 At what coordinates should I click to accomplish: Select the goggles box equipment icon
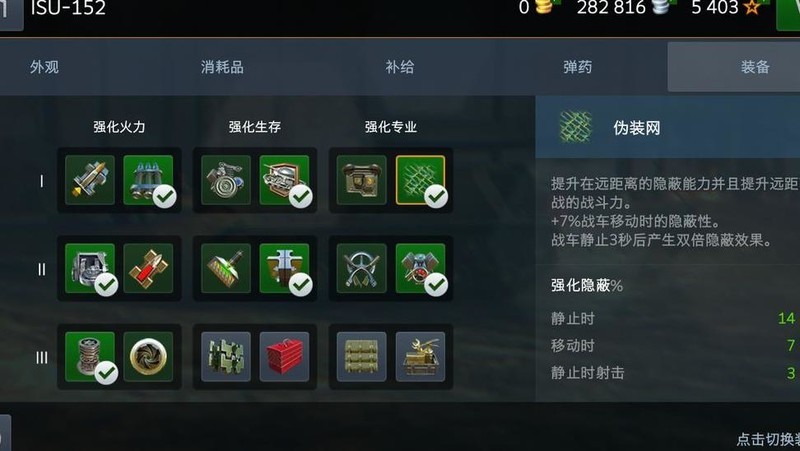tap(361, 180)
